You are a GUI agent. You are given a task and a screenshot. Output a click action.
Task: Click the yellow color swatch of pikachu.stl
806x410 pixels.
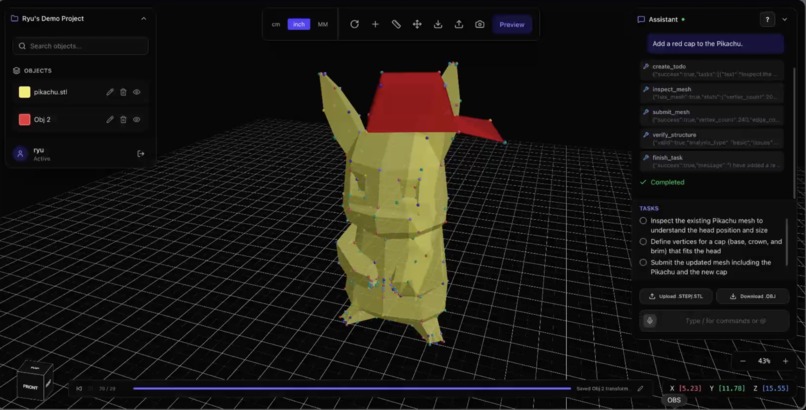click(25, 92)
